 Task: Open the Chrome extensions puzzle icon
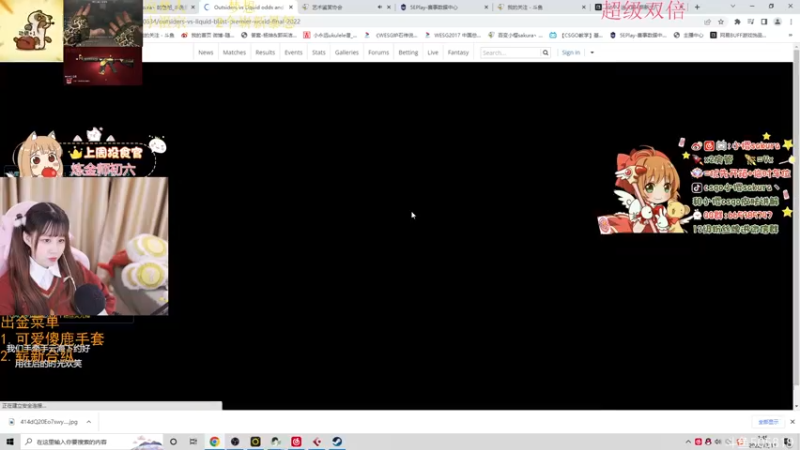click(x=737, y=22)
